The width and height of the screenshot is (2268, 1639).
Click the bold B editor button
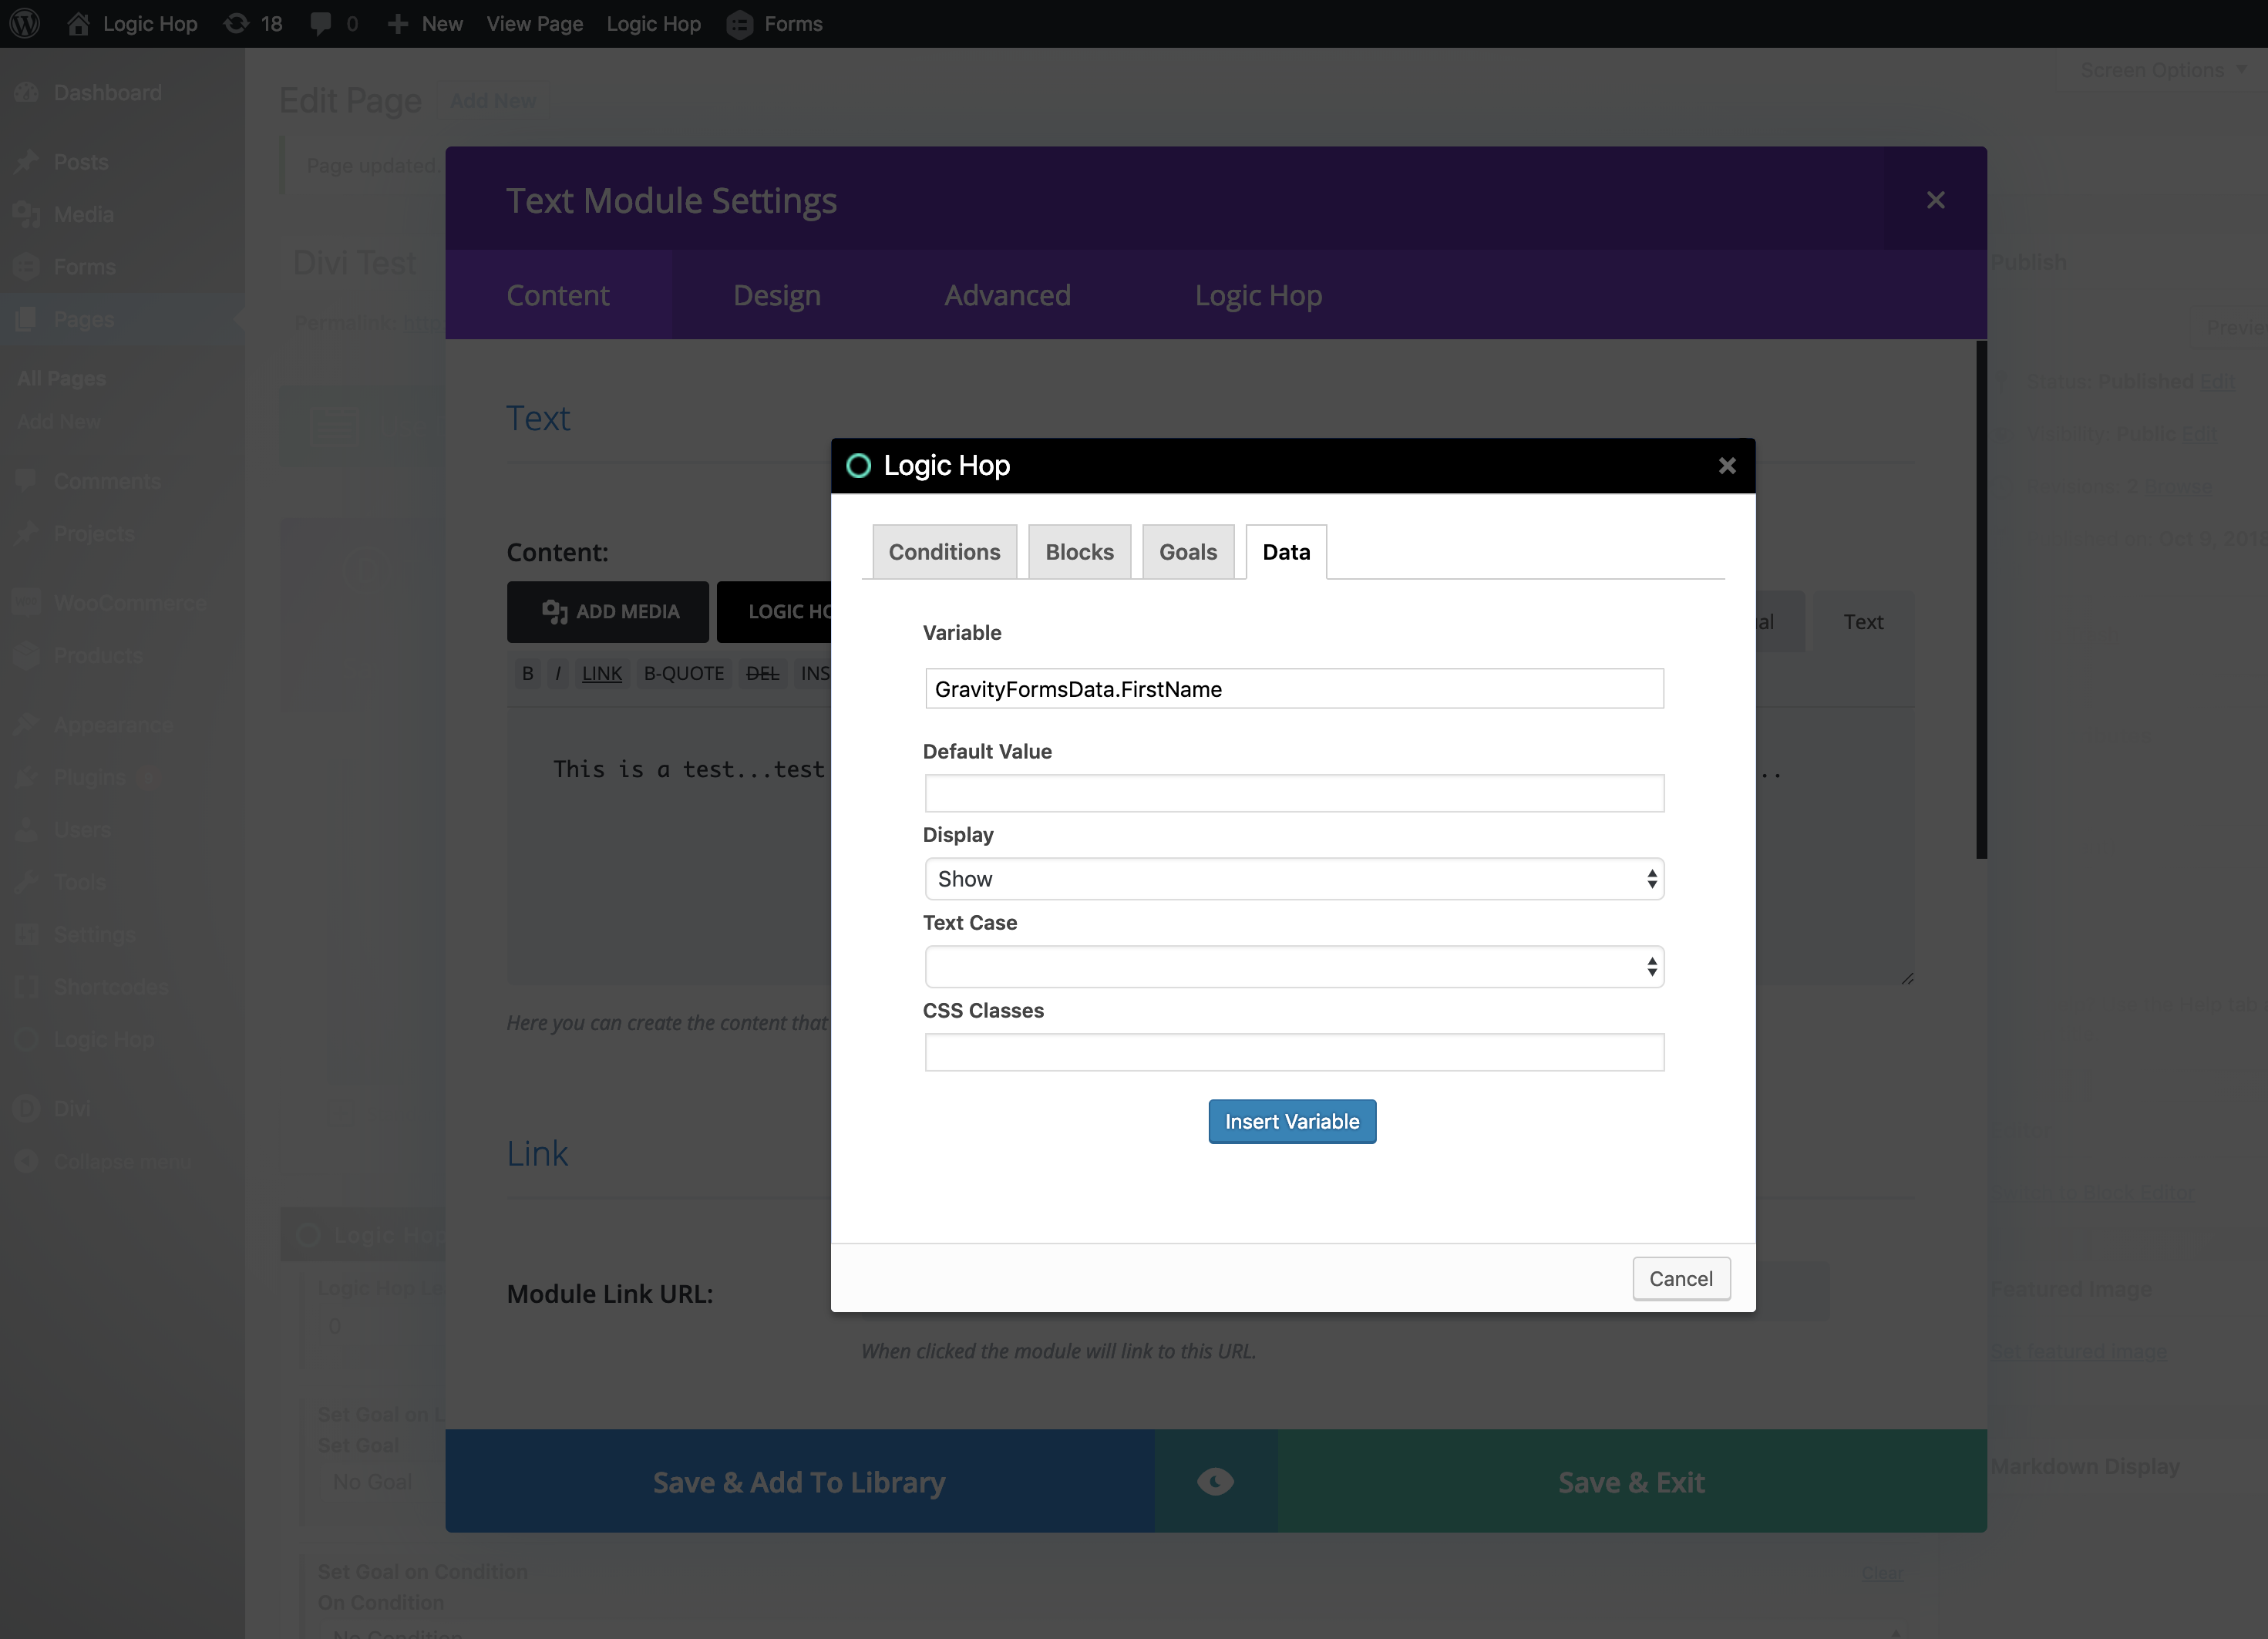[x=527, y=673]
